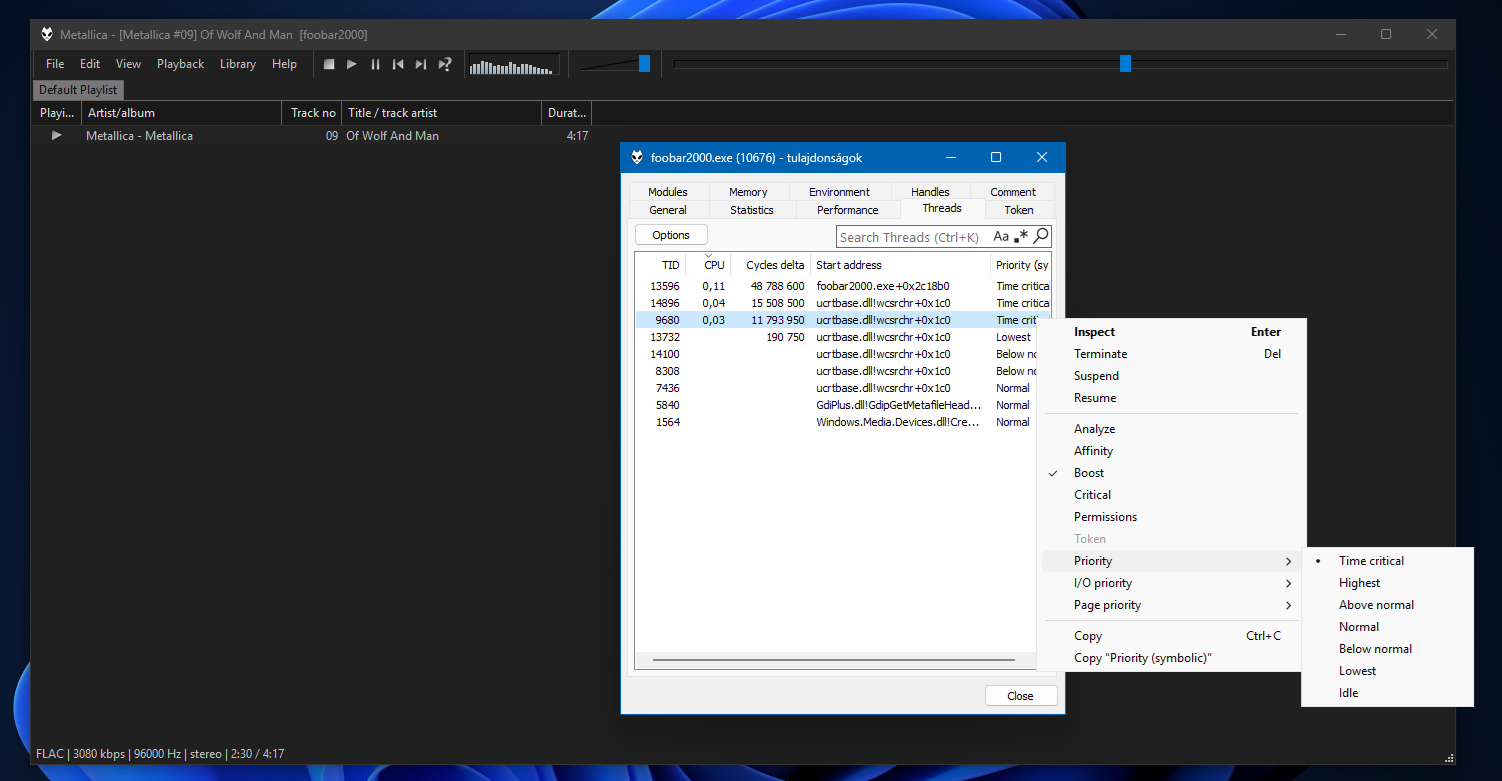Image resolution: width=1502 pixels, height=781 pixels.
Task: Click the Close button in properties dialog
Action: click(x=1020, y=696)
